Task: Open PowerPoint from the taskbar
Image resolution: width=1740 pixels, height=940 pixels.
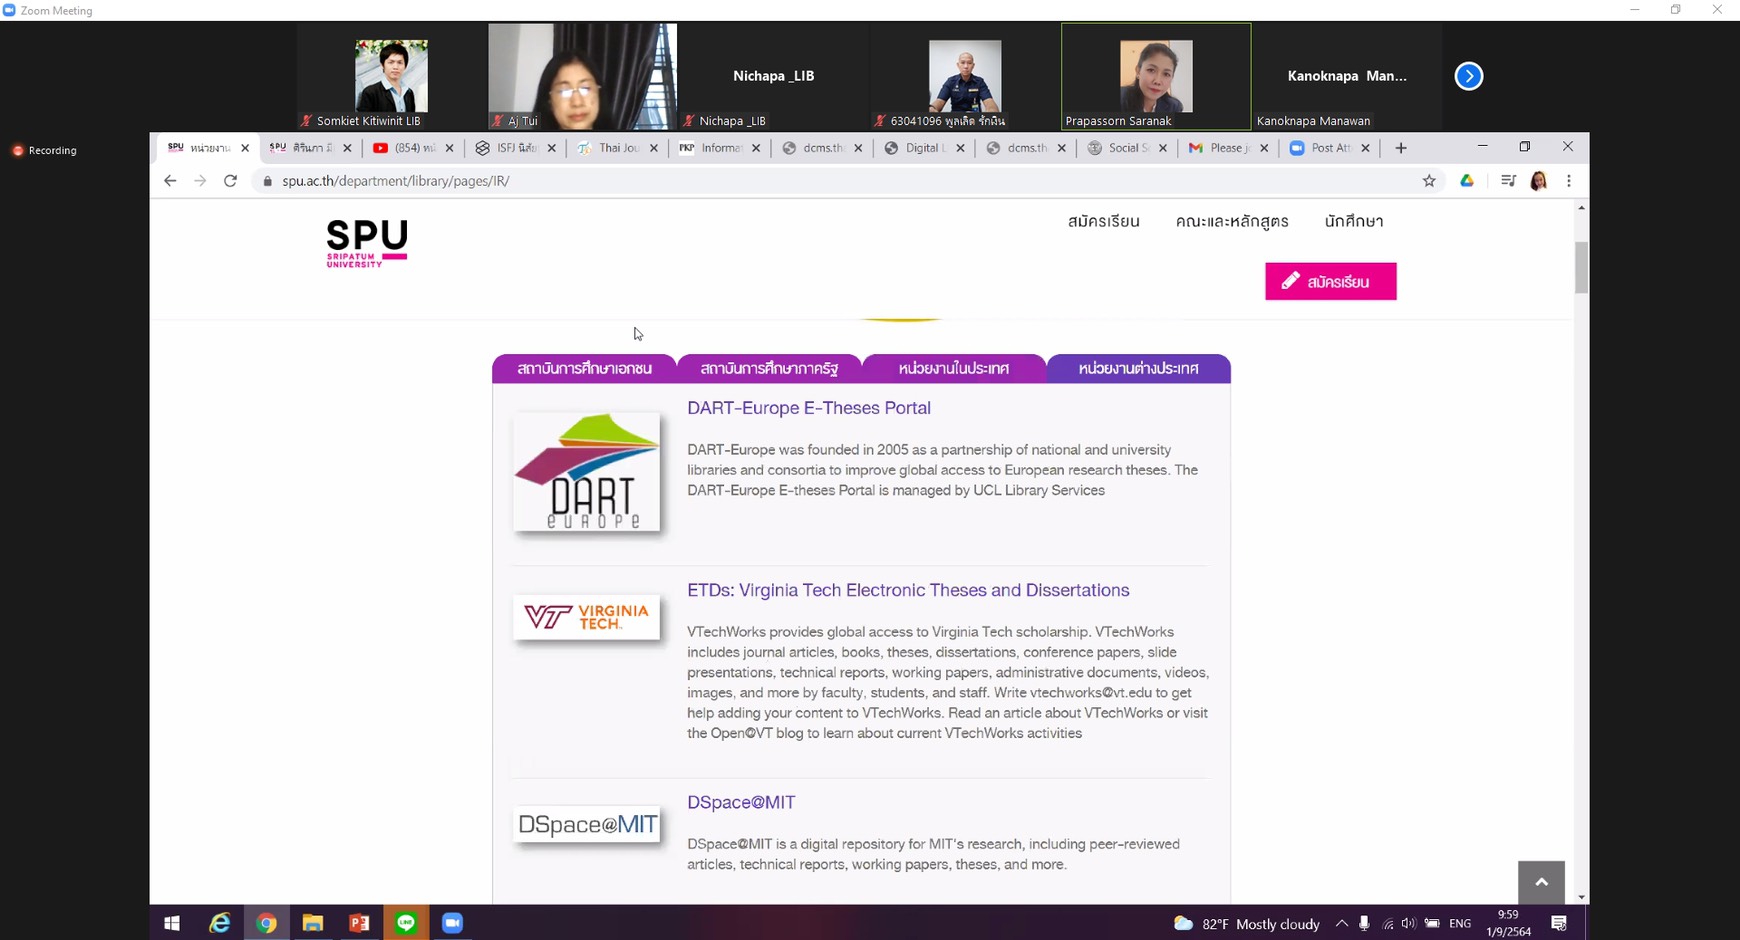Action: [x=359, y=923]
